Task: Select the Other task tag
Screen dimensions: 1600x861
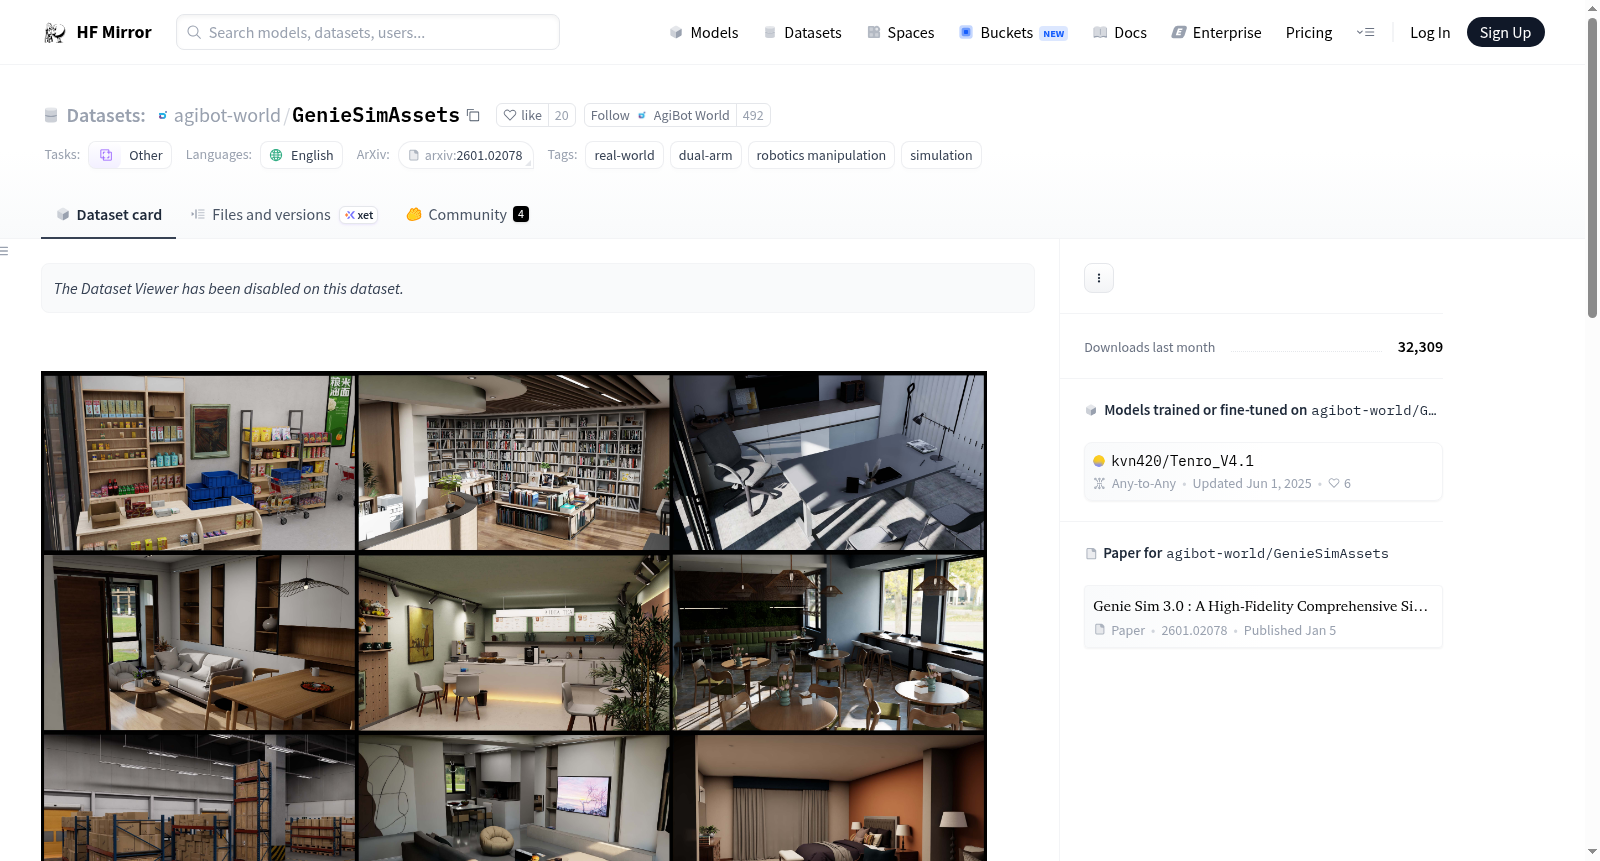Action: (130, 155)
